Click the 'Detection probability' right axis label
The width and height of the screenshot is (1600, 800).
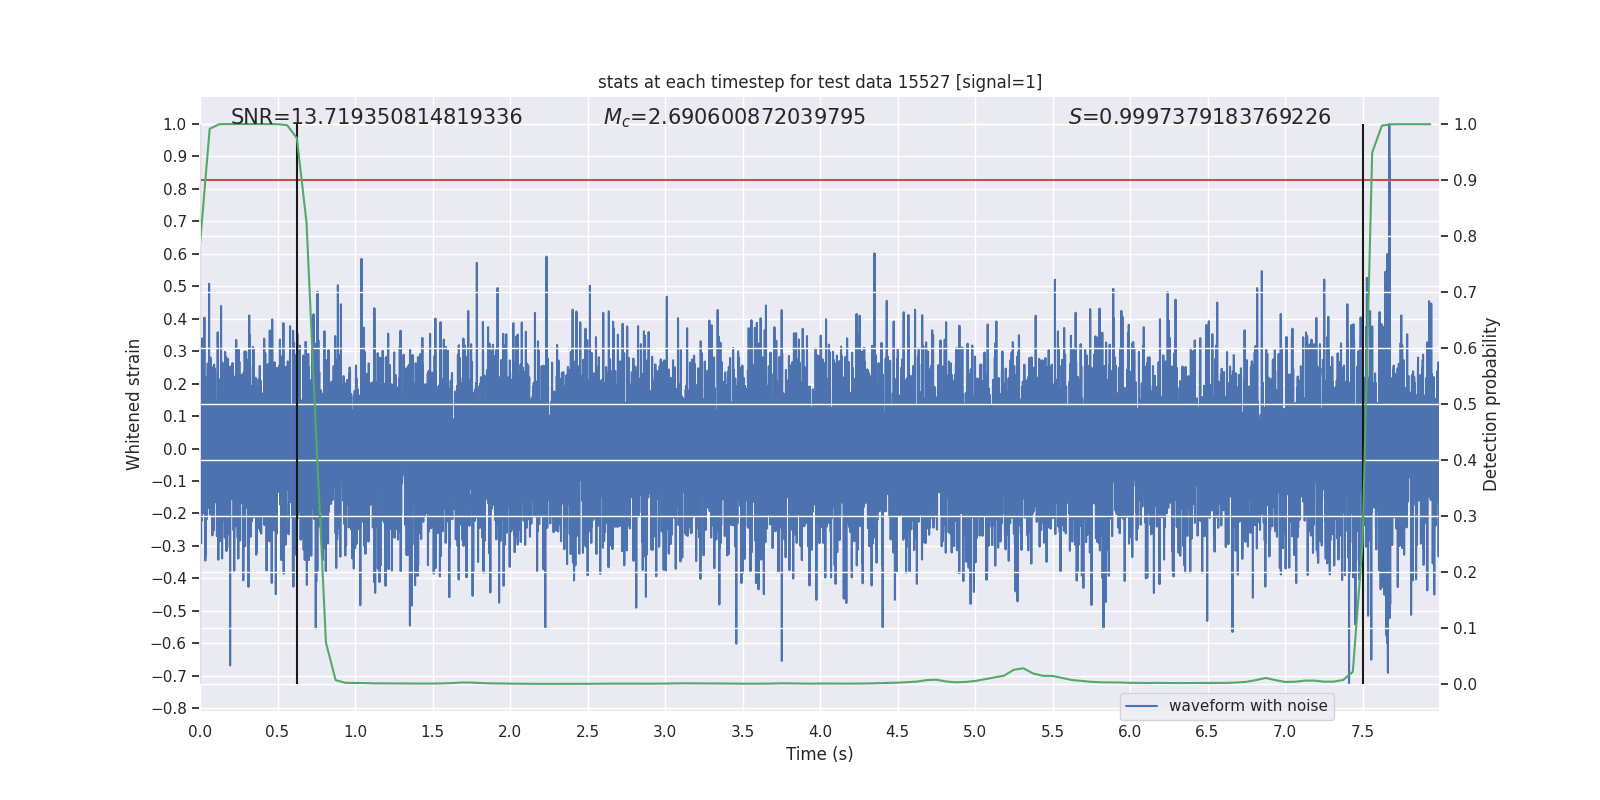1490,404
